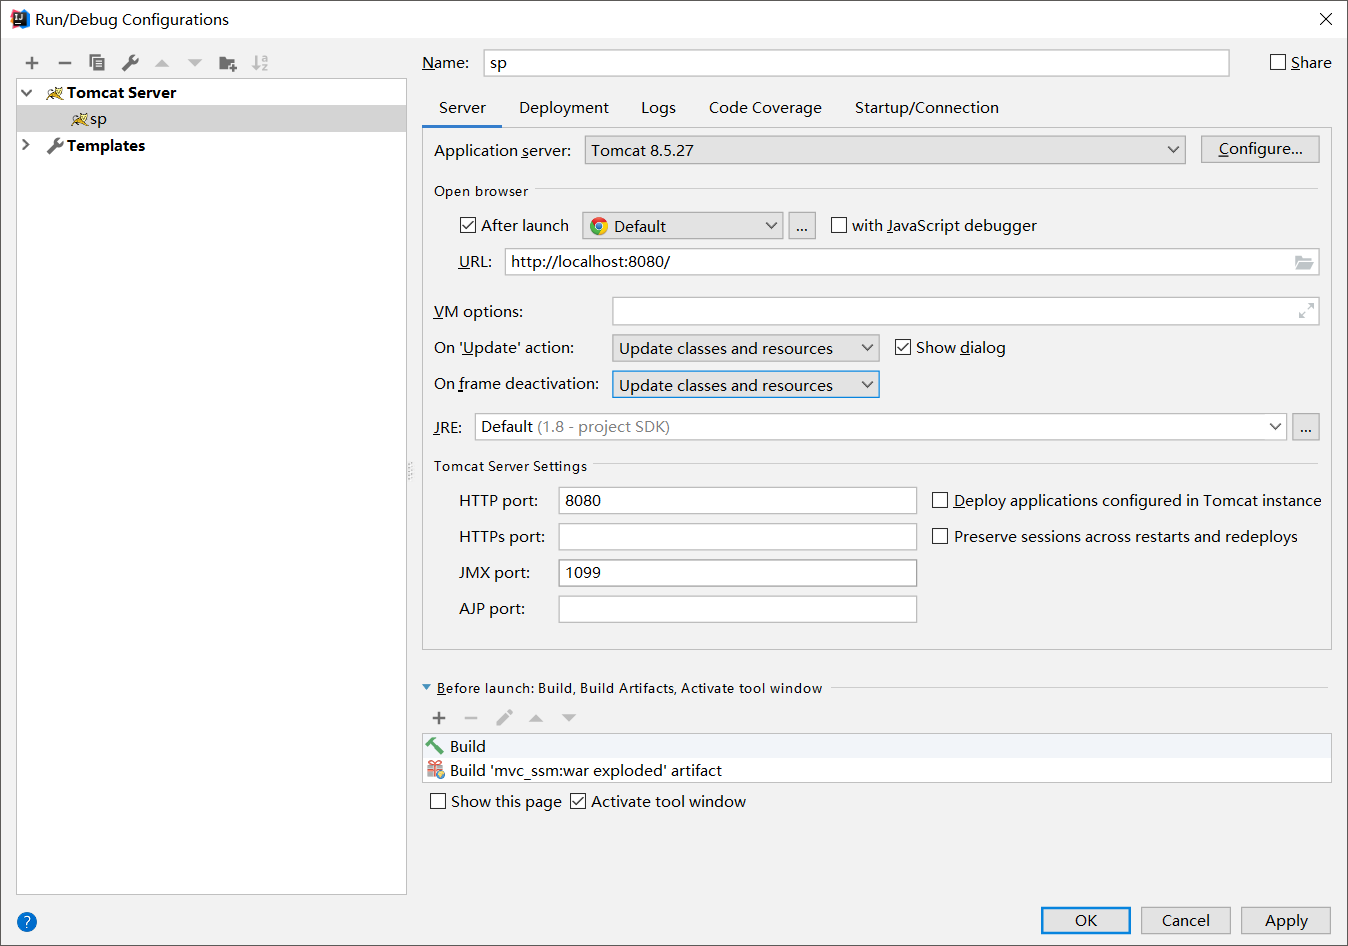Open the Application server dropdown

[x=885, y=150]
